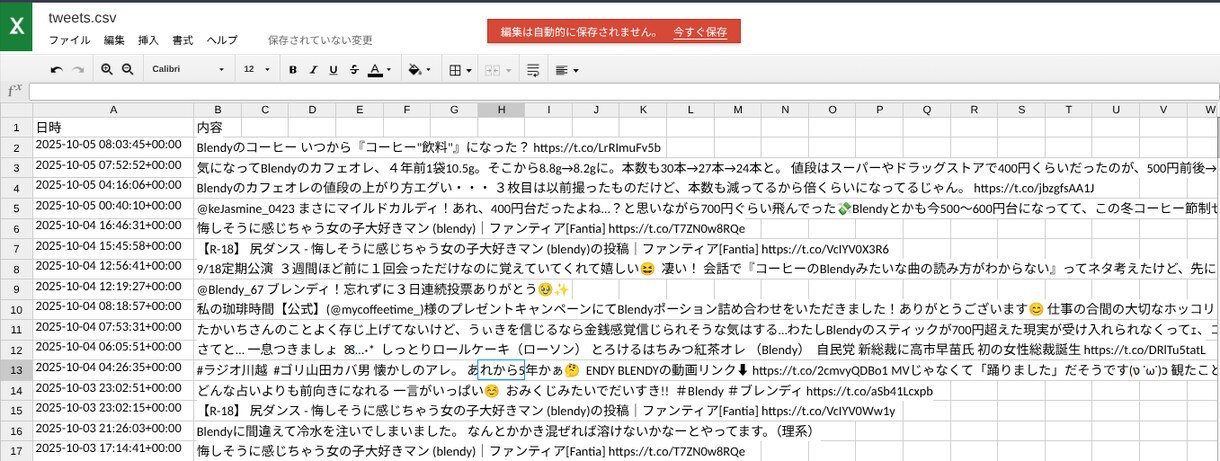Click the fx formula icon
This screenshot has width=1220, height=461.
coord(14,91)
